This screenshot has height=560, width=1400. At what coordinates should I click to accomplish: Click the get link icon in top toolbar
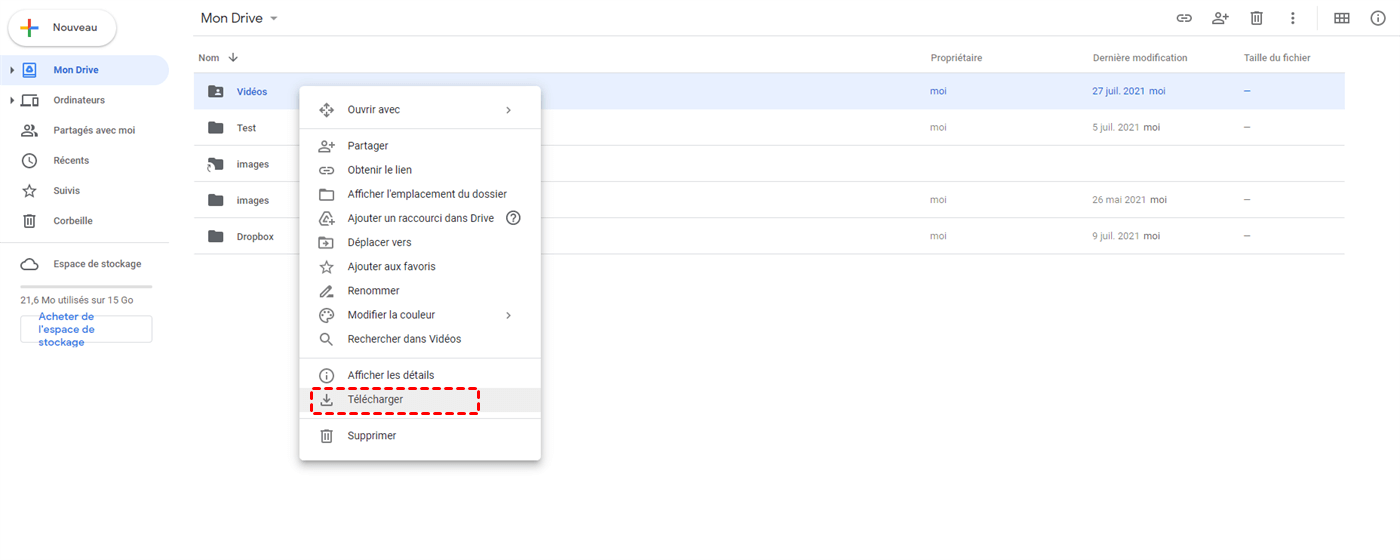click(1184, 18)
